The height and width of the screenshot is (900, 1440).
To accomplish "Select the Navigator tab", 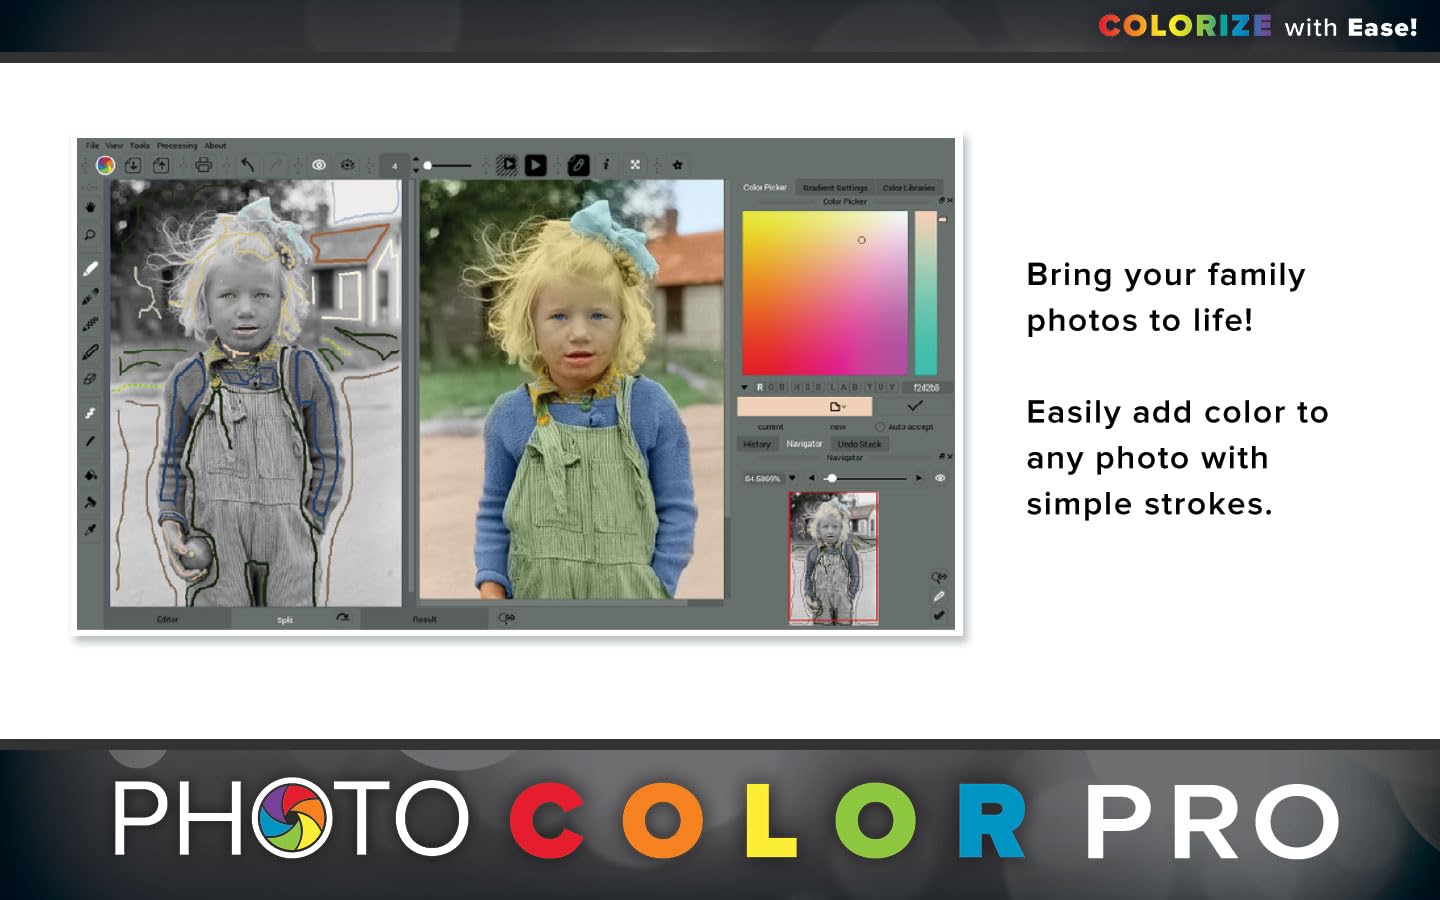I will (804, 444).
